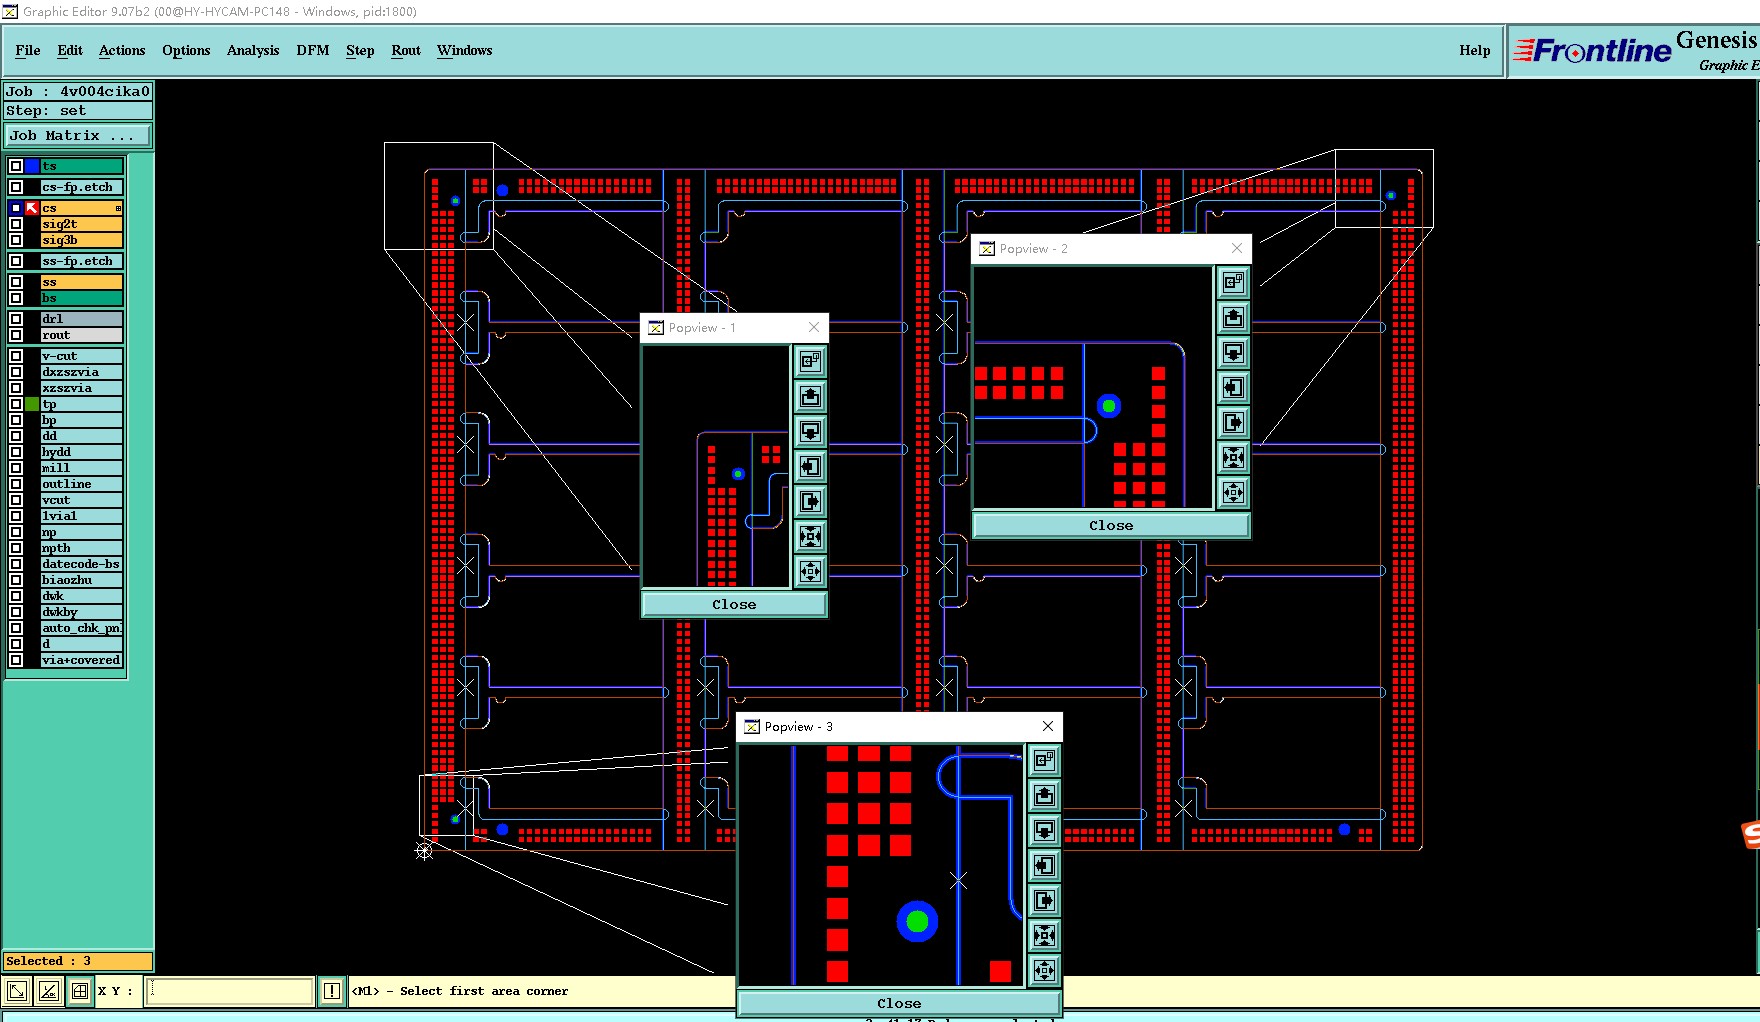Toggle display checkbox for ss layer

[x=16, y=282]
